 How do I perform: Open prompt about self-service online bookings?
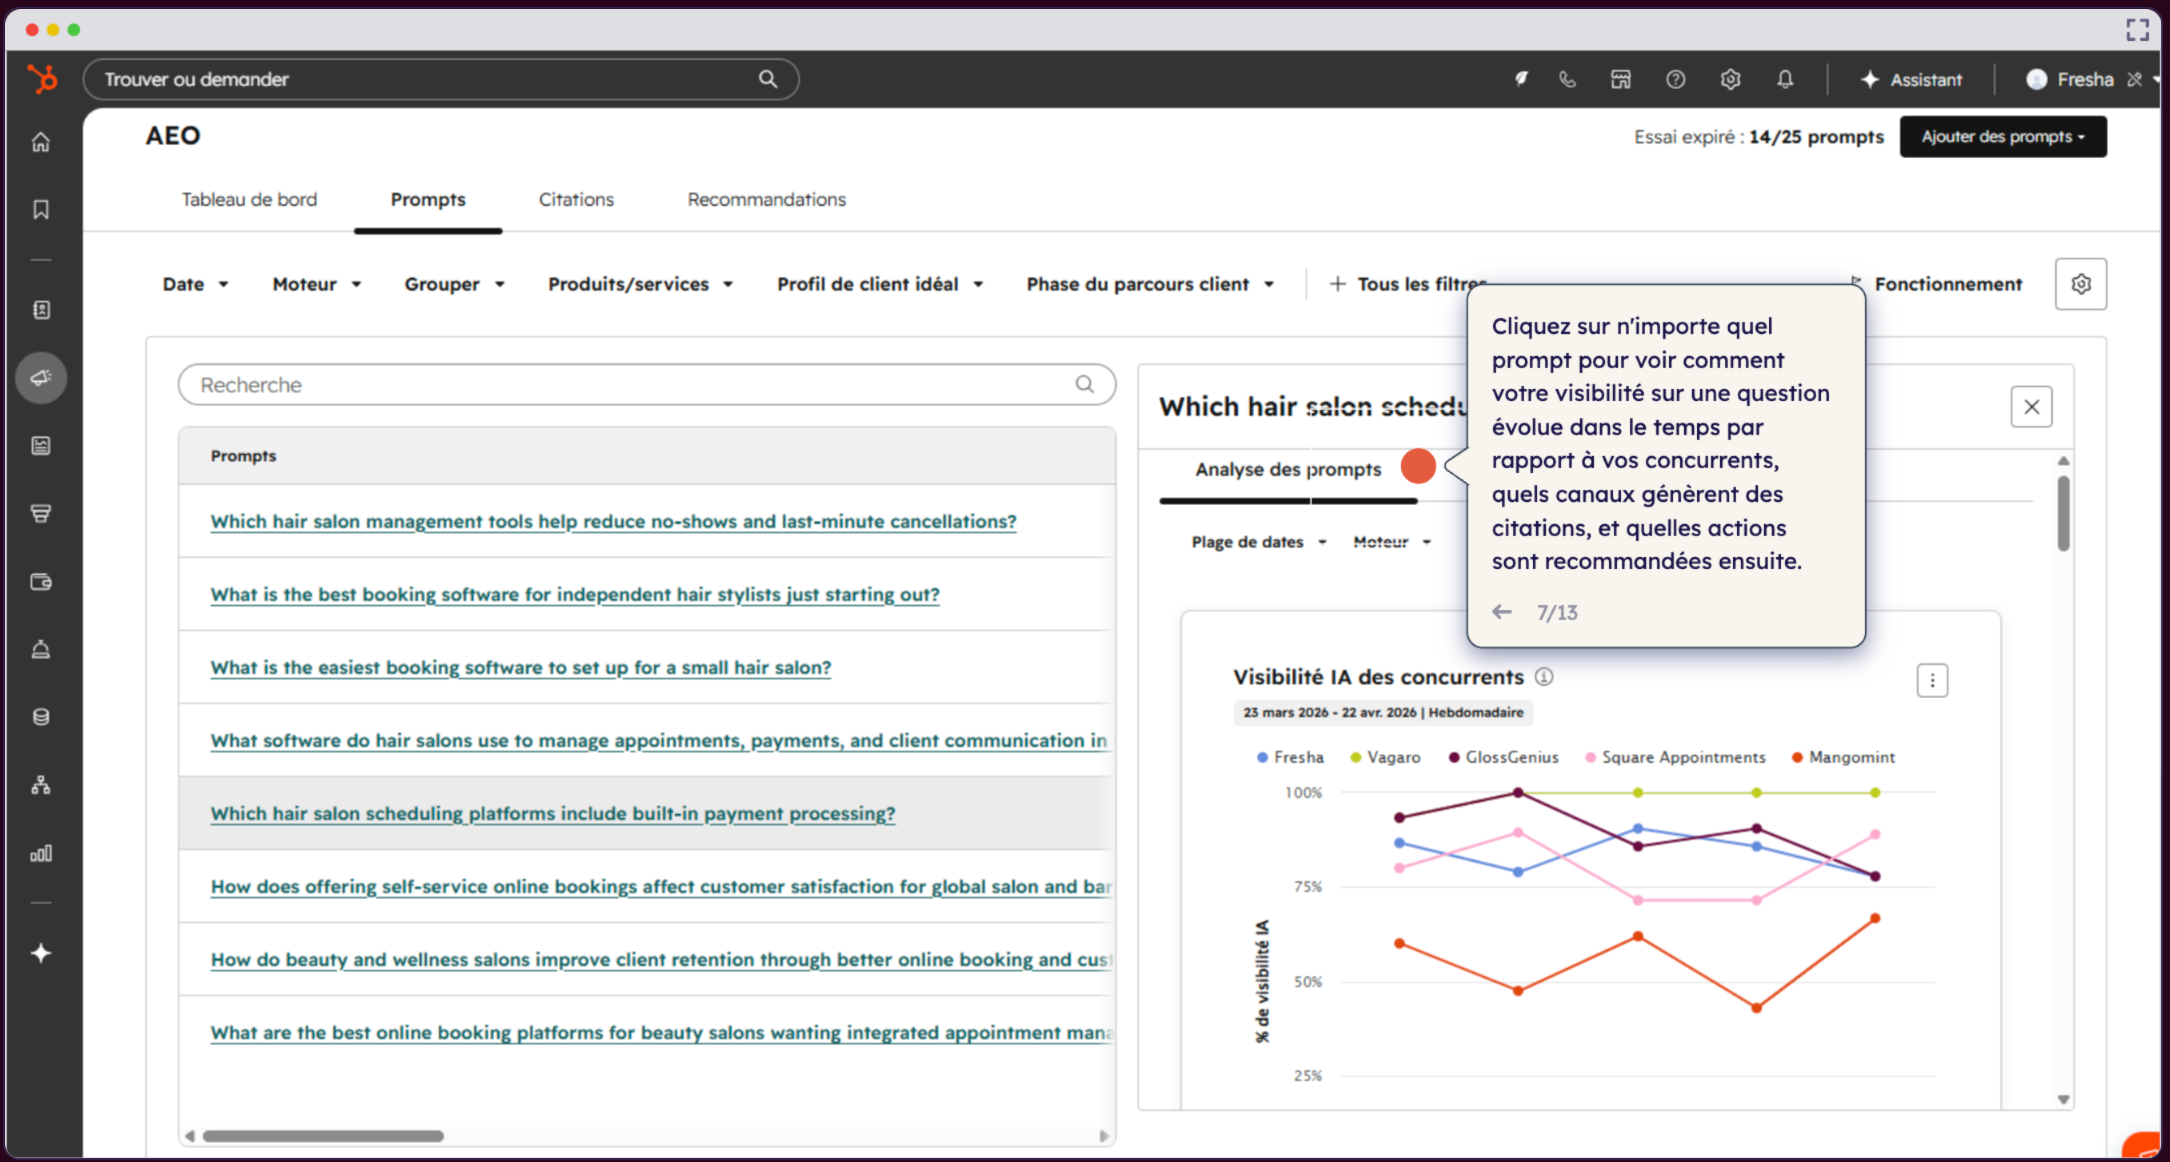pos(661,886)
